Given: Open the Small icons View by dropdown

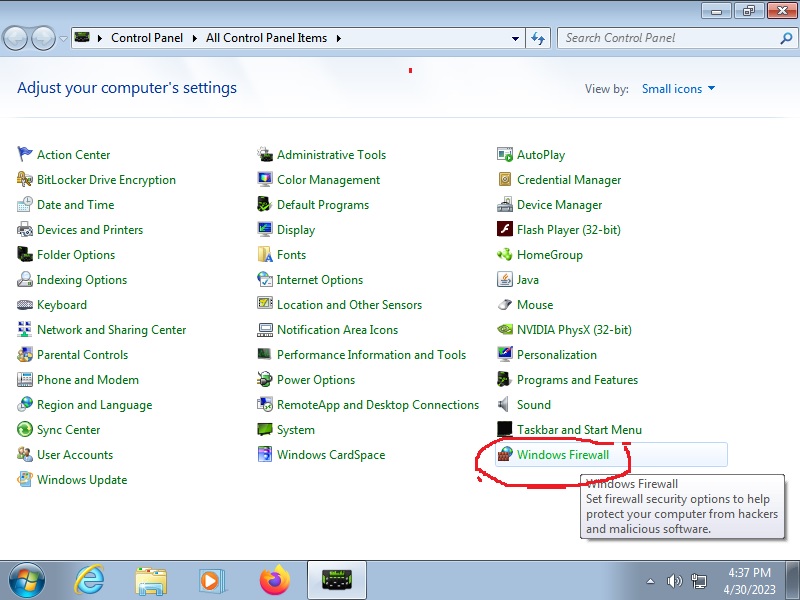Looking at the screenshot, I should point(678,89).
